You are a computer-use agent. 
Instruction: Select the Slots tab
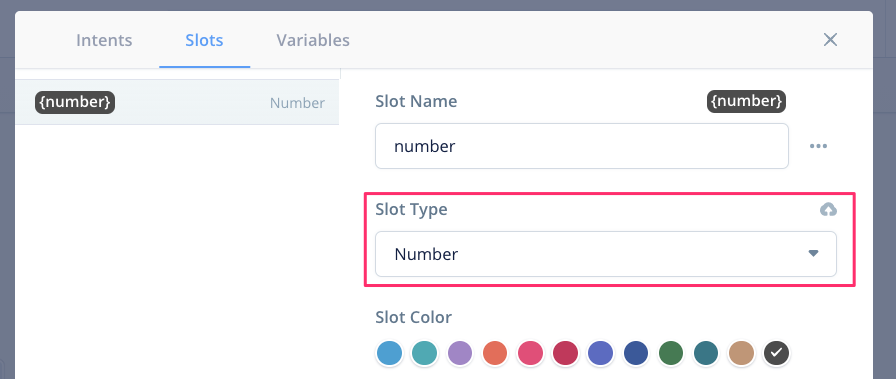[x=204, y=40]
